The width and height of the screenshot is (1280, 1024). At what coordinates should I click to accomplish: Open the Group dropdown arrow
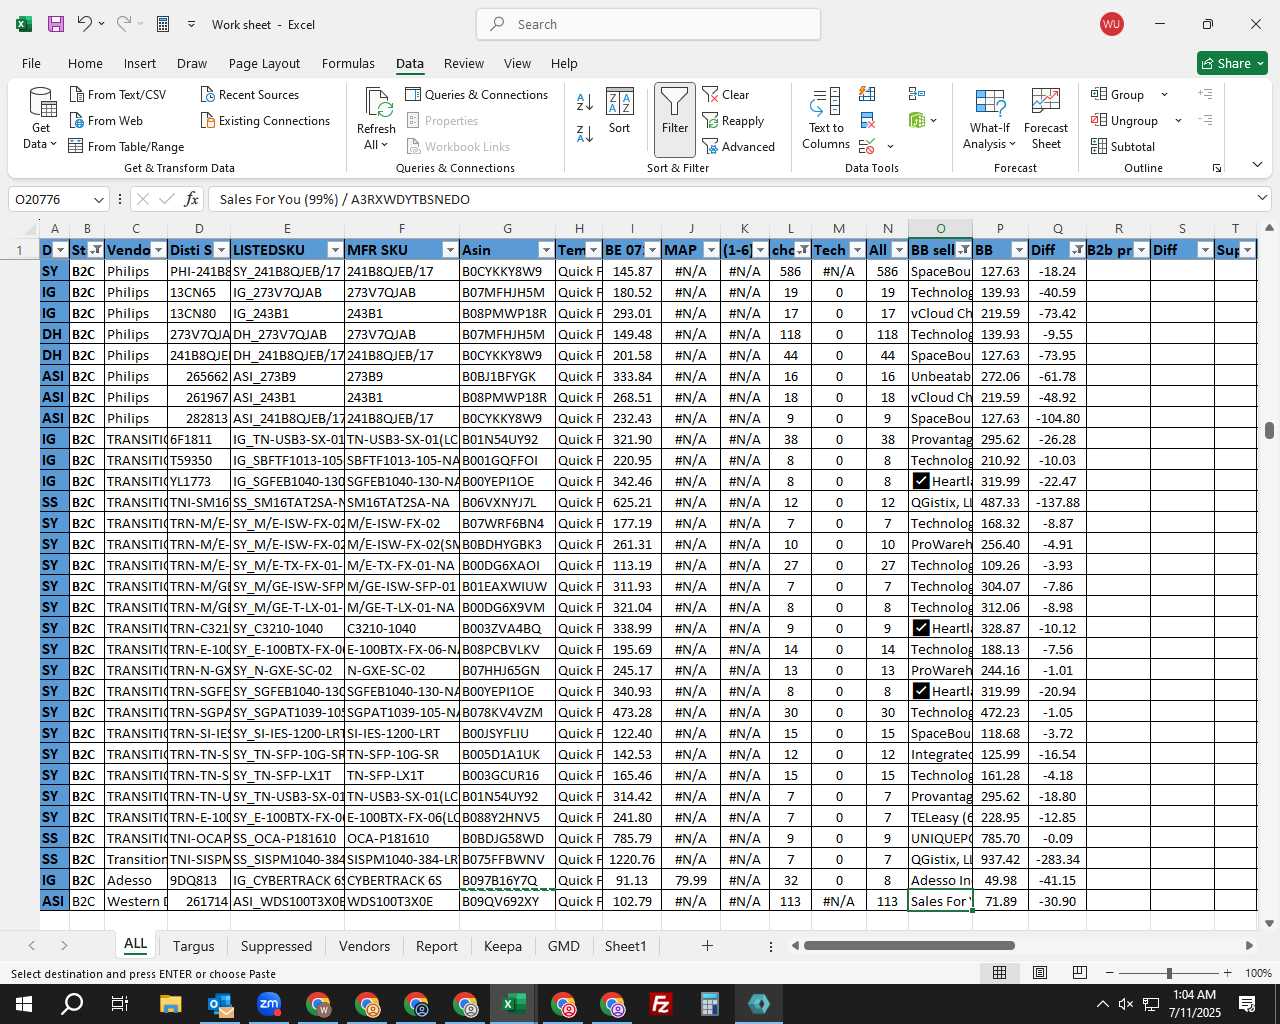click(1164, 94)
